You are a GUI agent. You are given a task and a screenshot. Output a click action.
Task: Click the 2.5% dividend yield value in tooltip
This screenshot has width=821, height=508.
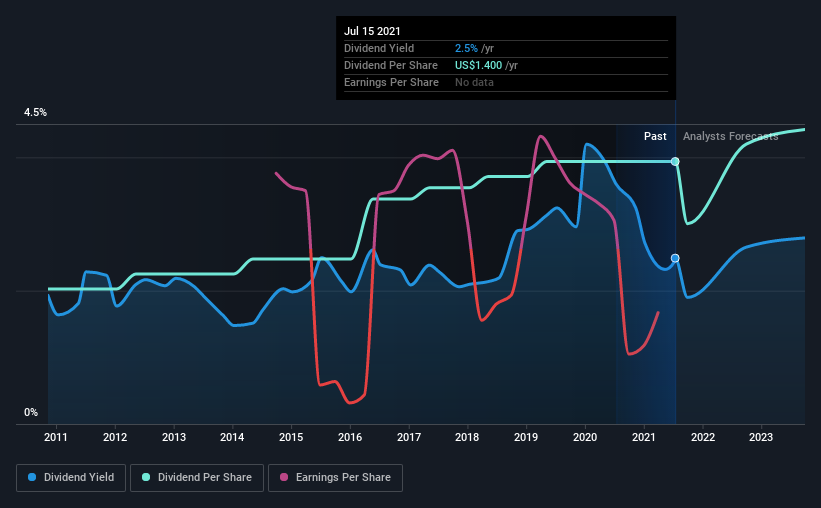tap(466, 48)
